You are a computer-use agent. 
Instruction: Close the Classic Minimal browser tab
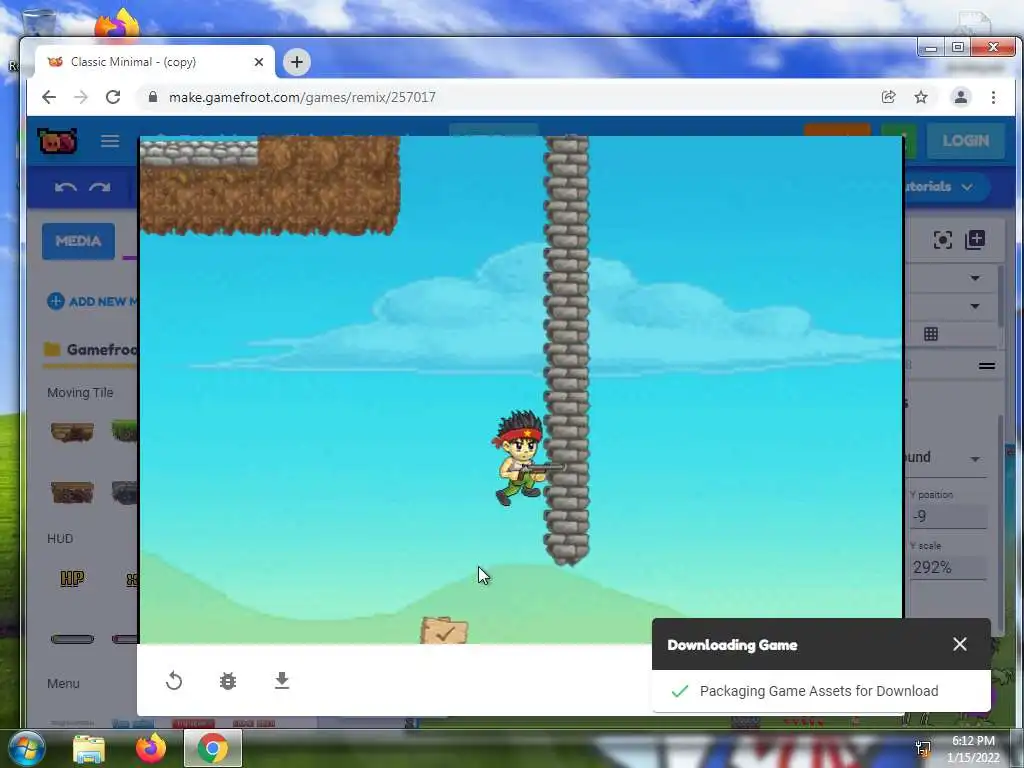pyautogui.click(x=259, y=62)
